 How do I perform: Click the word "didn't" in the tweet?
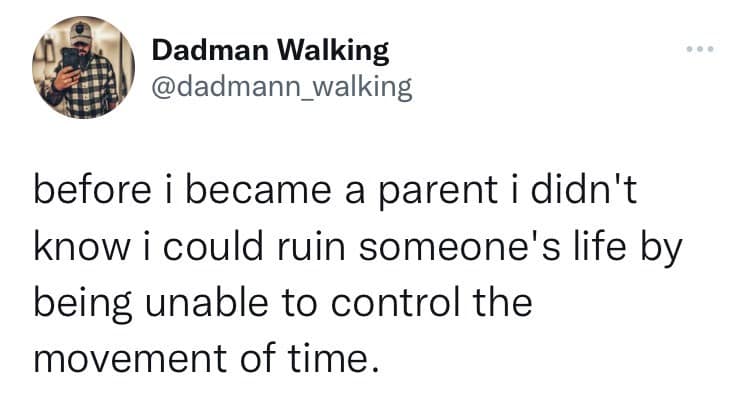pos(597,191)
